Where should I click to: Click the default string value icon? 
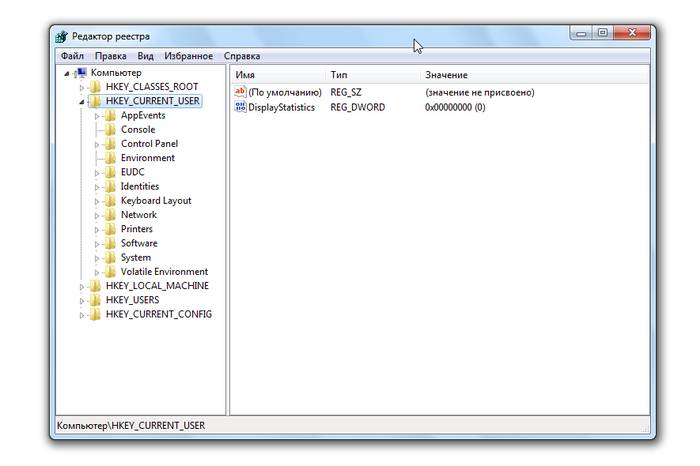point(240,92)
